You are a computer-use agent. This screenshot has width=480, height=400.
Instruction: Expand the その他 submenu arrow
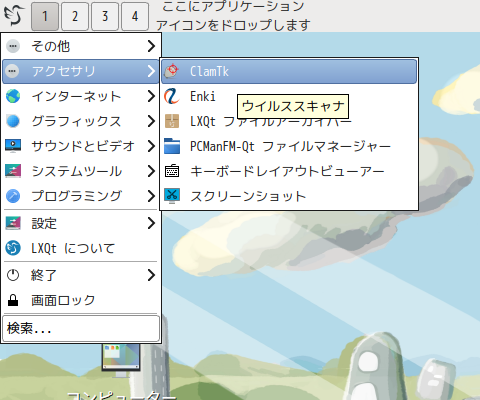coord(151,46)
